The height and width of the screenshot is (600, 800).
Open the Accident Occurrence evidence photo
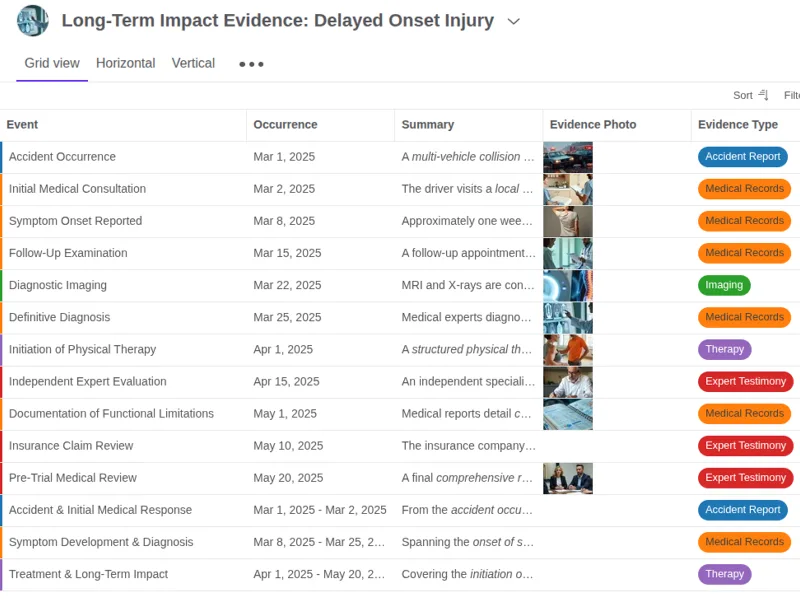(x=568, y=156)
